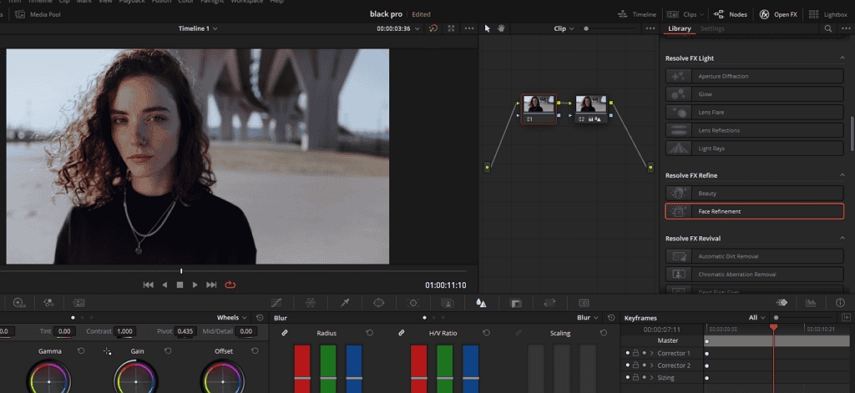Toggle Corrector 2 enable dot
The image size is (855, 393).
click(628, 365)
